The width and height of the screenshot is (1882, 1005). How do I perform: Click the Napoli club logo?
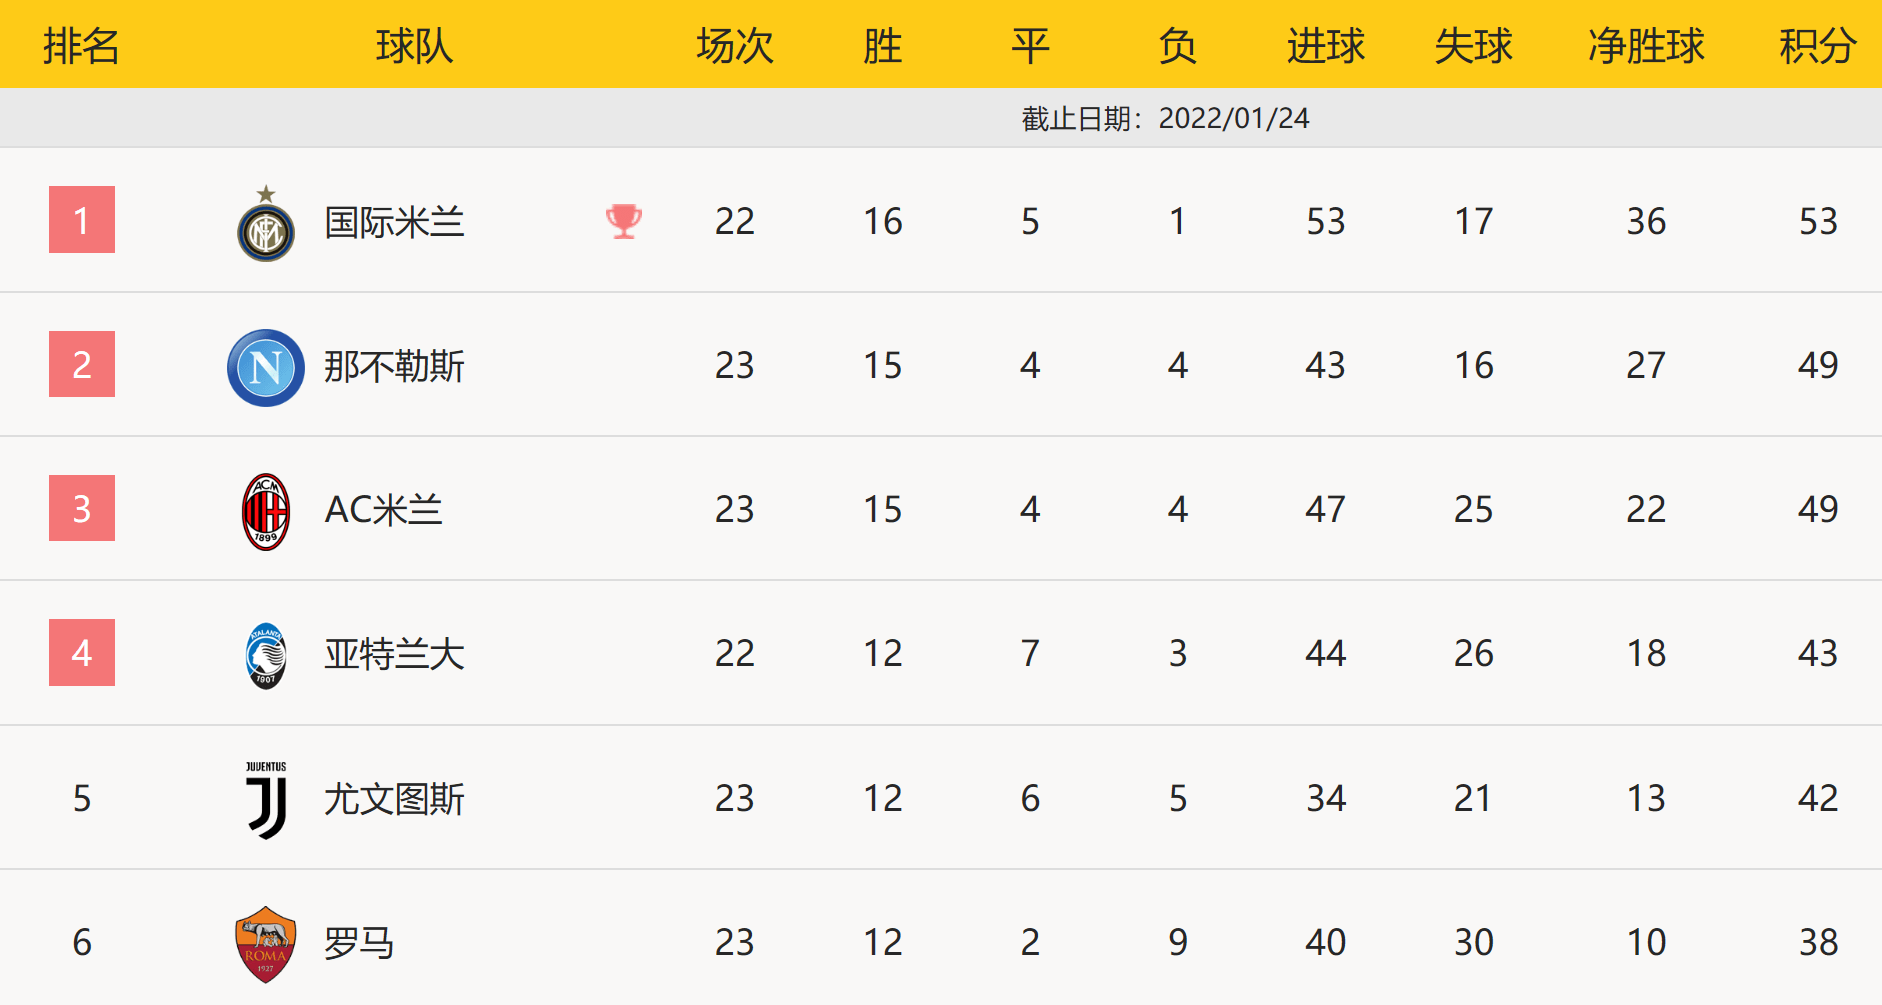click(265, 367)
